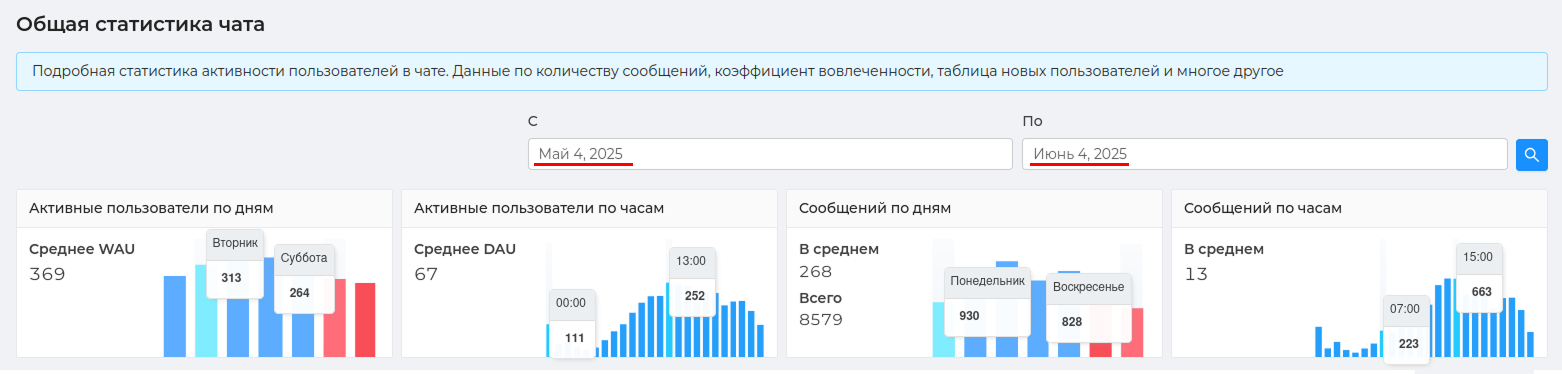Open the Активные пользователи по часам card header
The image size is (1562, 374).
pyautogui.click(x=589, y=208)
